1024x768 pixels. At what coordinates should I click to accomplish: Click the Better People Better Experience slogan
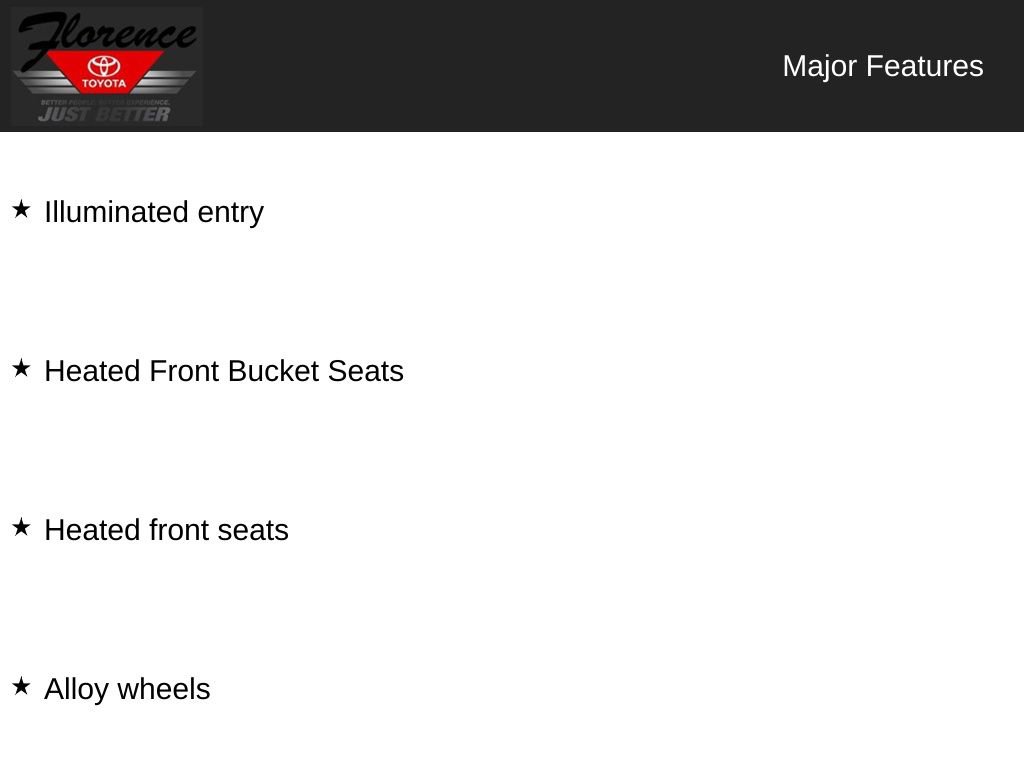105,102
